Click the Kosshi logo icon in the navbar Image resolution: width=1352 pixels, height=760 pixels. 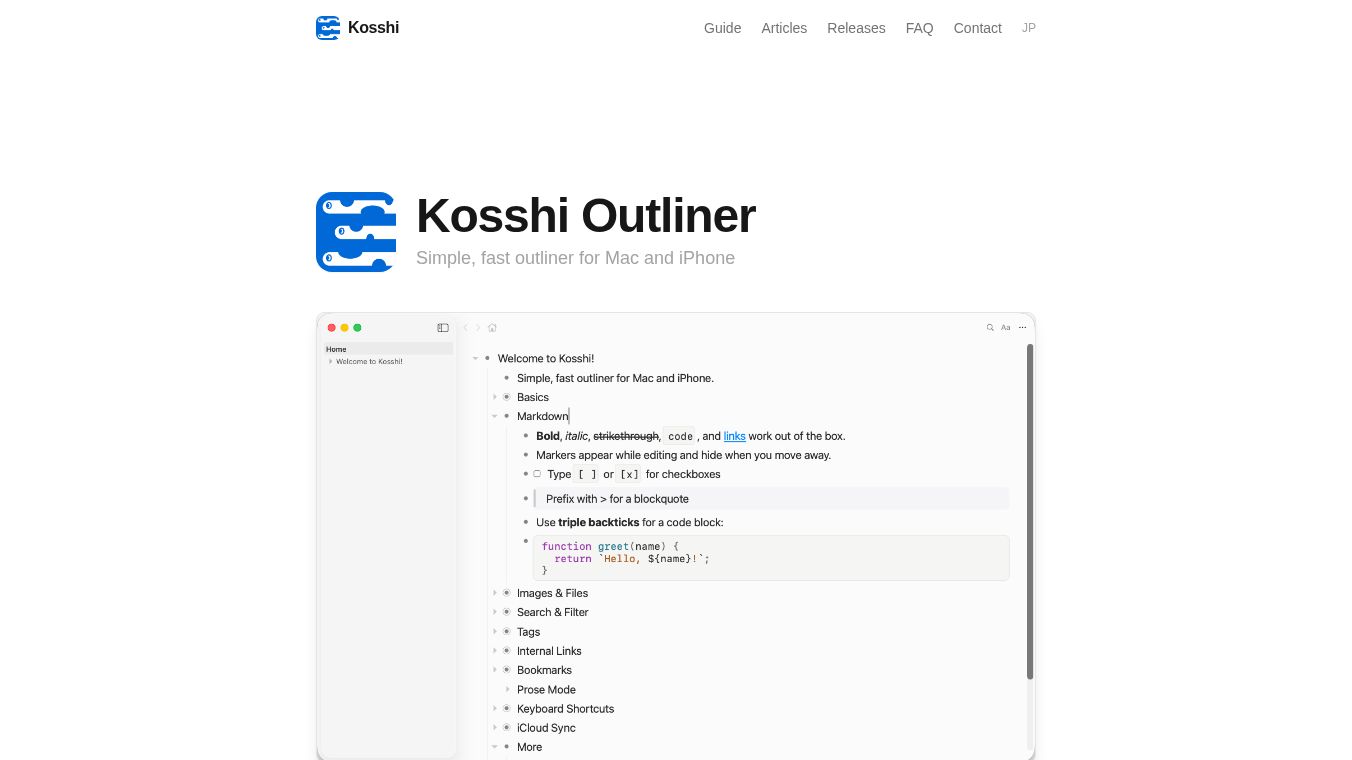328,28
